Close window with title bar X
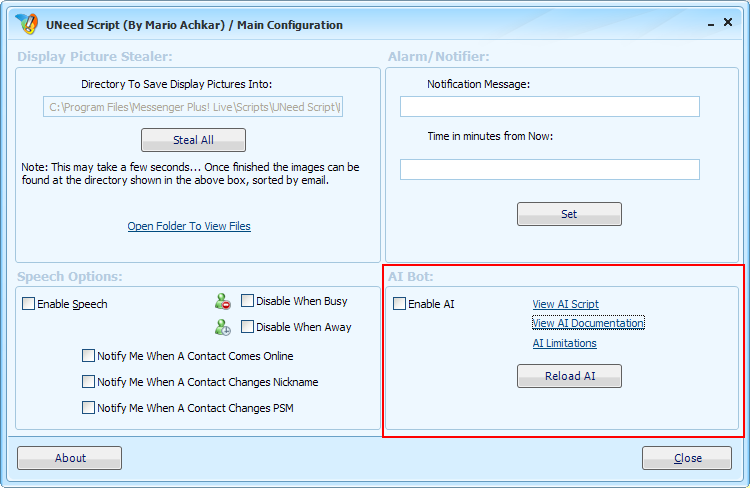This screenshot has height=488, width=750. (x=728, y=22)
